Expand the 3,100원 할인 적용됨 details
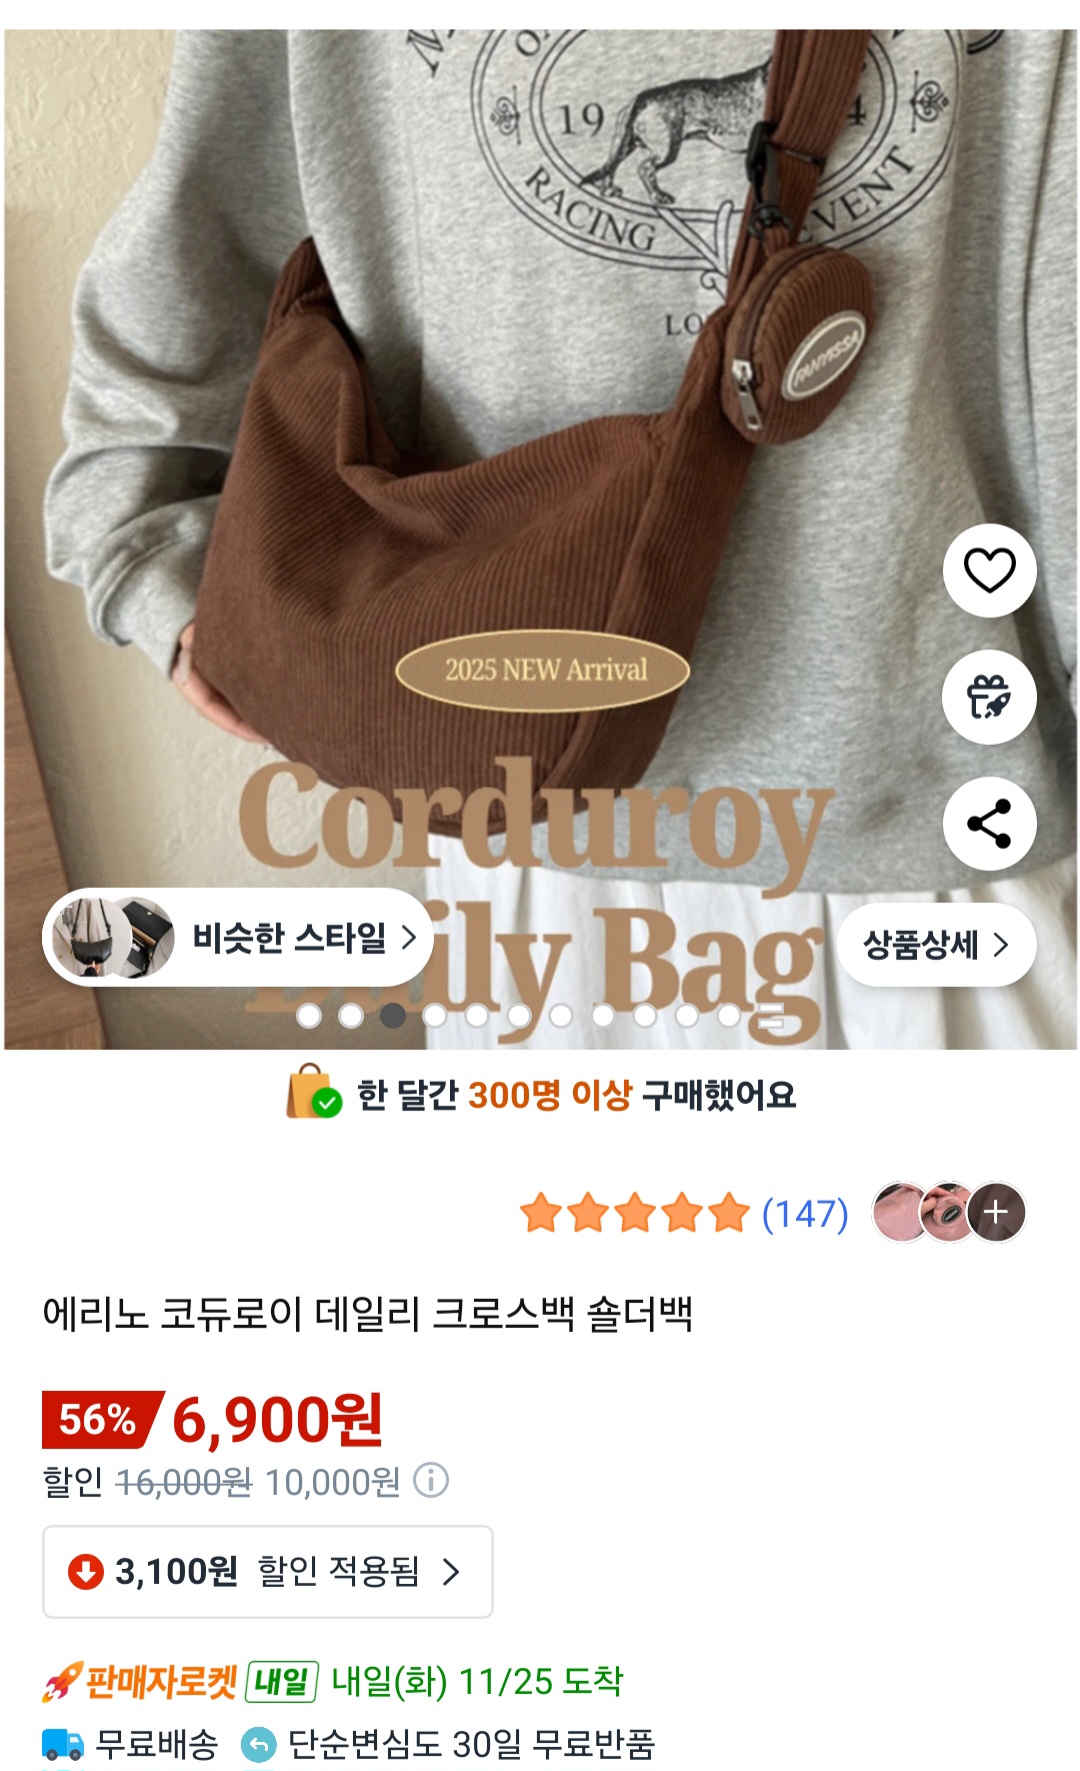 [268, 1571]
